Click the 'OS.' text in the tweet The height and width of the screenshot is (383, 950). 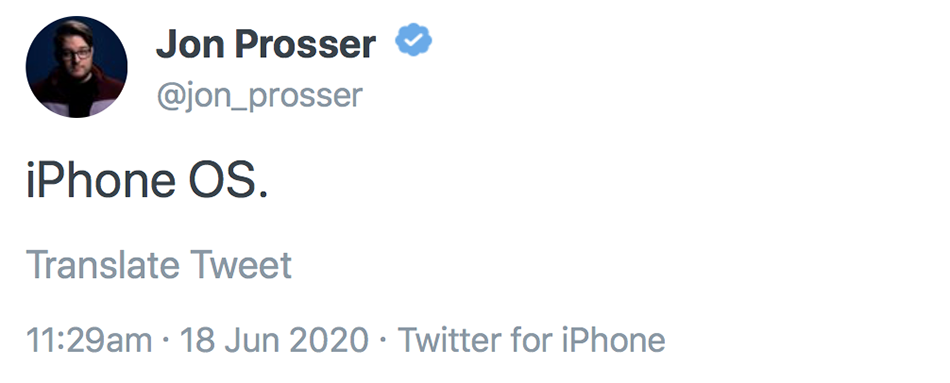pos(228,181)
